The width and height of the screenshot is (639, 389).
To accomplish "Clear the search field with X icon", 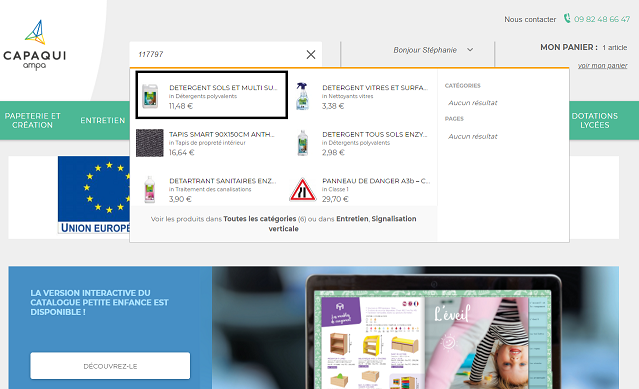I will coord(311,55).
